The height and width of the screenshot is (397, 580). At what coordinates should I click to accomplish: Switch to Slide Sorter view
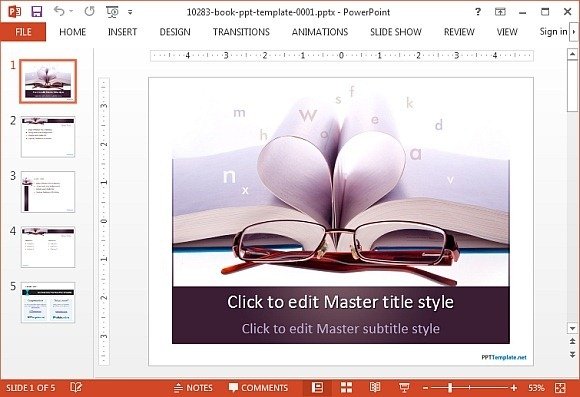346,387
